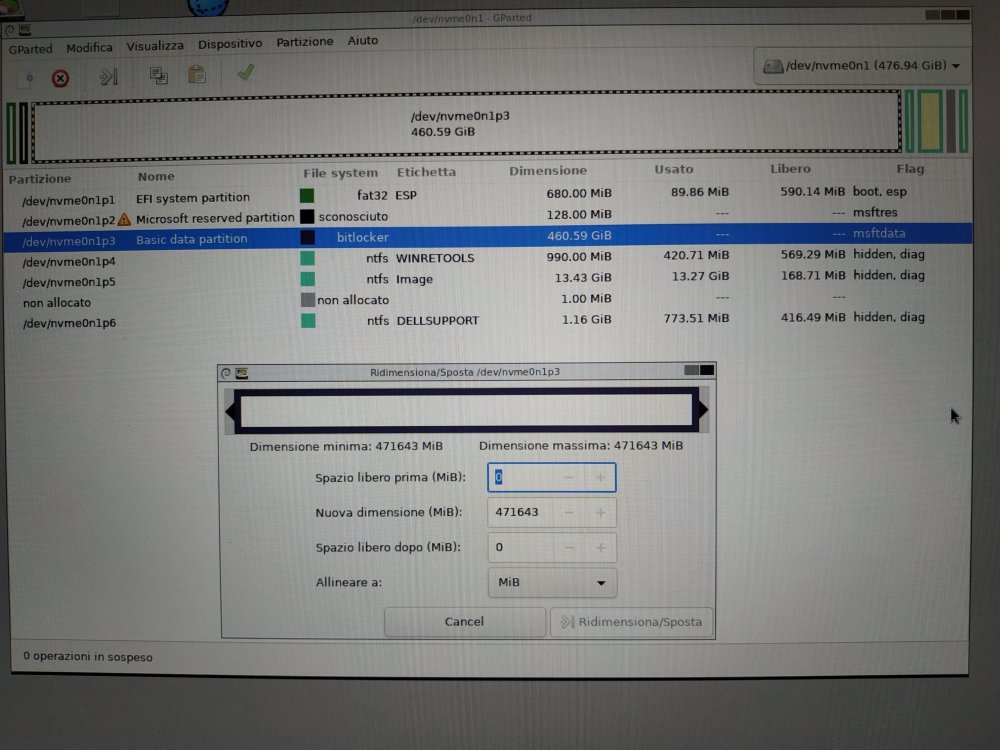Image resolution: width=1000 pixels, height=750 pixels.
Task: Click the GParted main window menu icon
Action: (25, 30)
